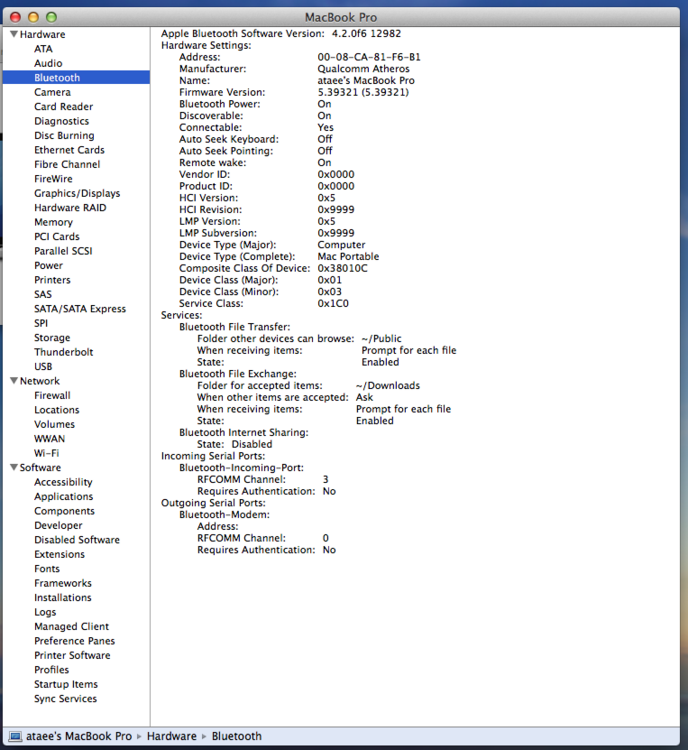
Task: Click the MacBook computer icon in path bar
Action: coord(15,736)
